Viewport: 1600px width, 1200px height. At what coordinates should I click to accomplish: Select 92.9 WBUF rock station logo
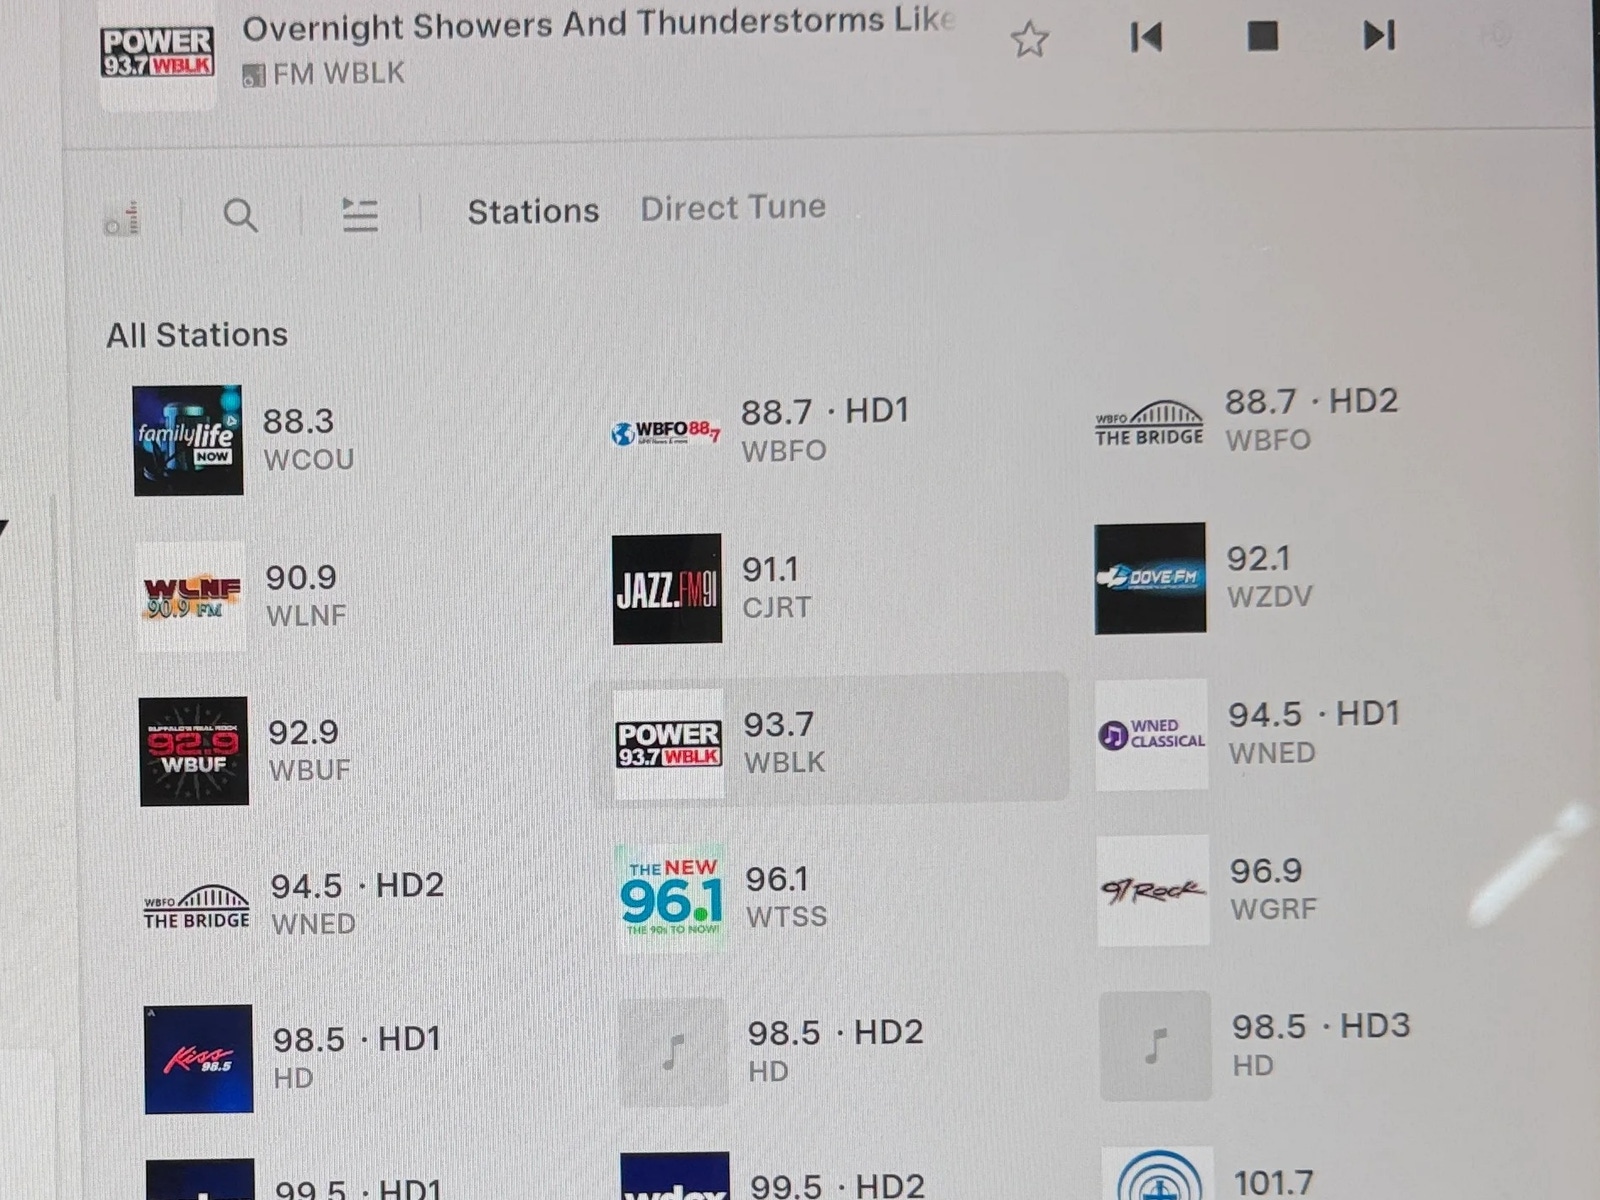(x=194, y=751)
